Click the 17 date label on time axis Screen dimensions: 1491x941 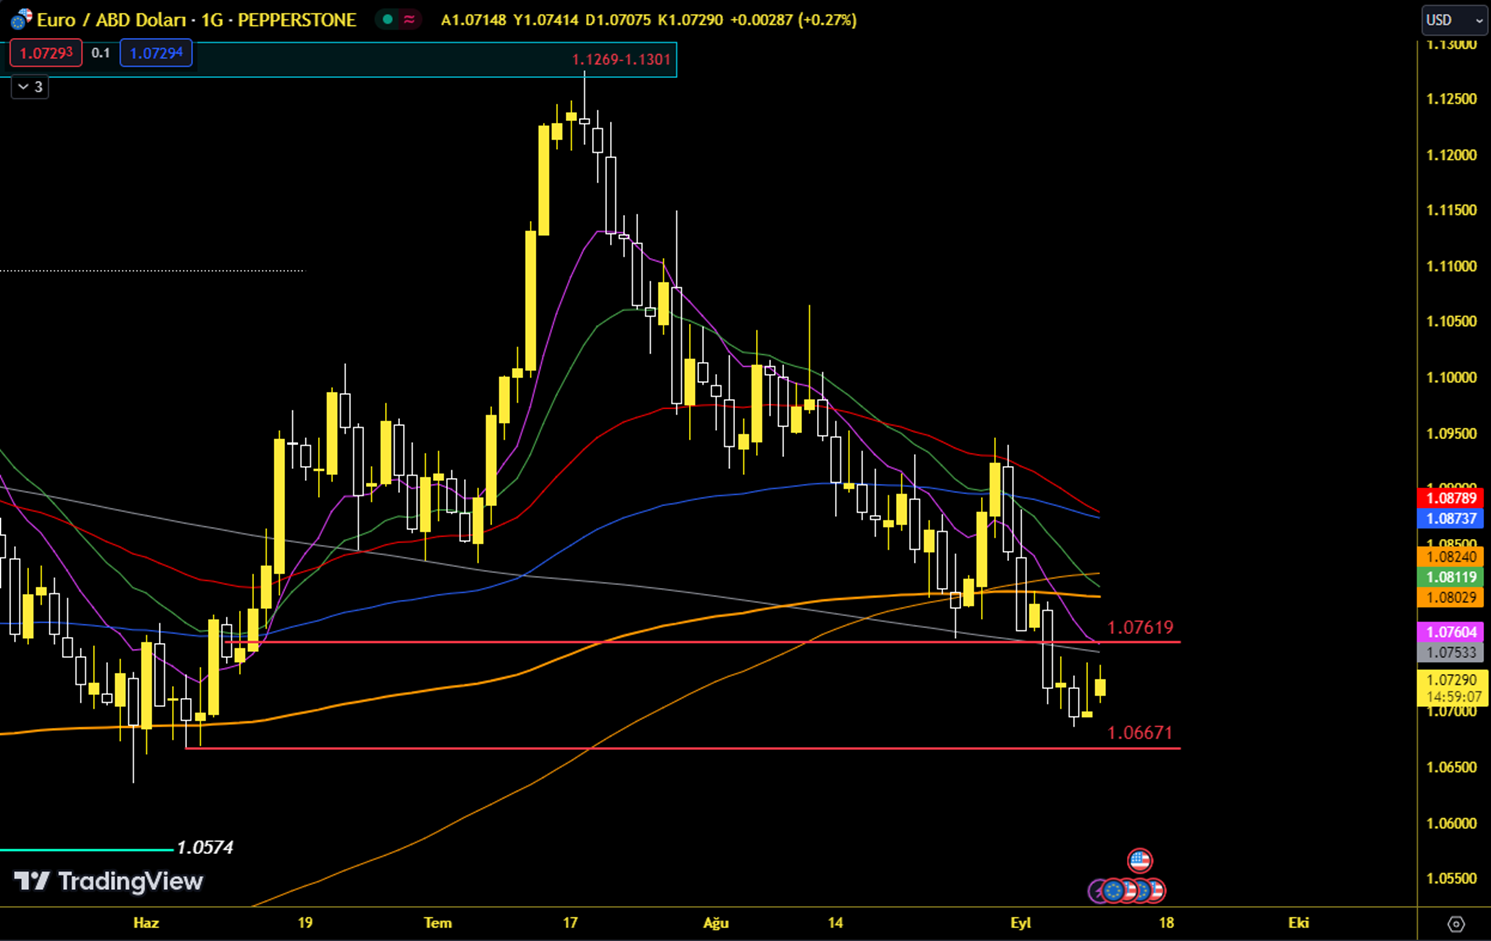[570, 923]
